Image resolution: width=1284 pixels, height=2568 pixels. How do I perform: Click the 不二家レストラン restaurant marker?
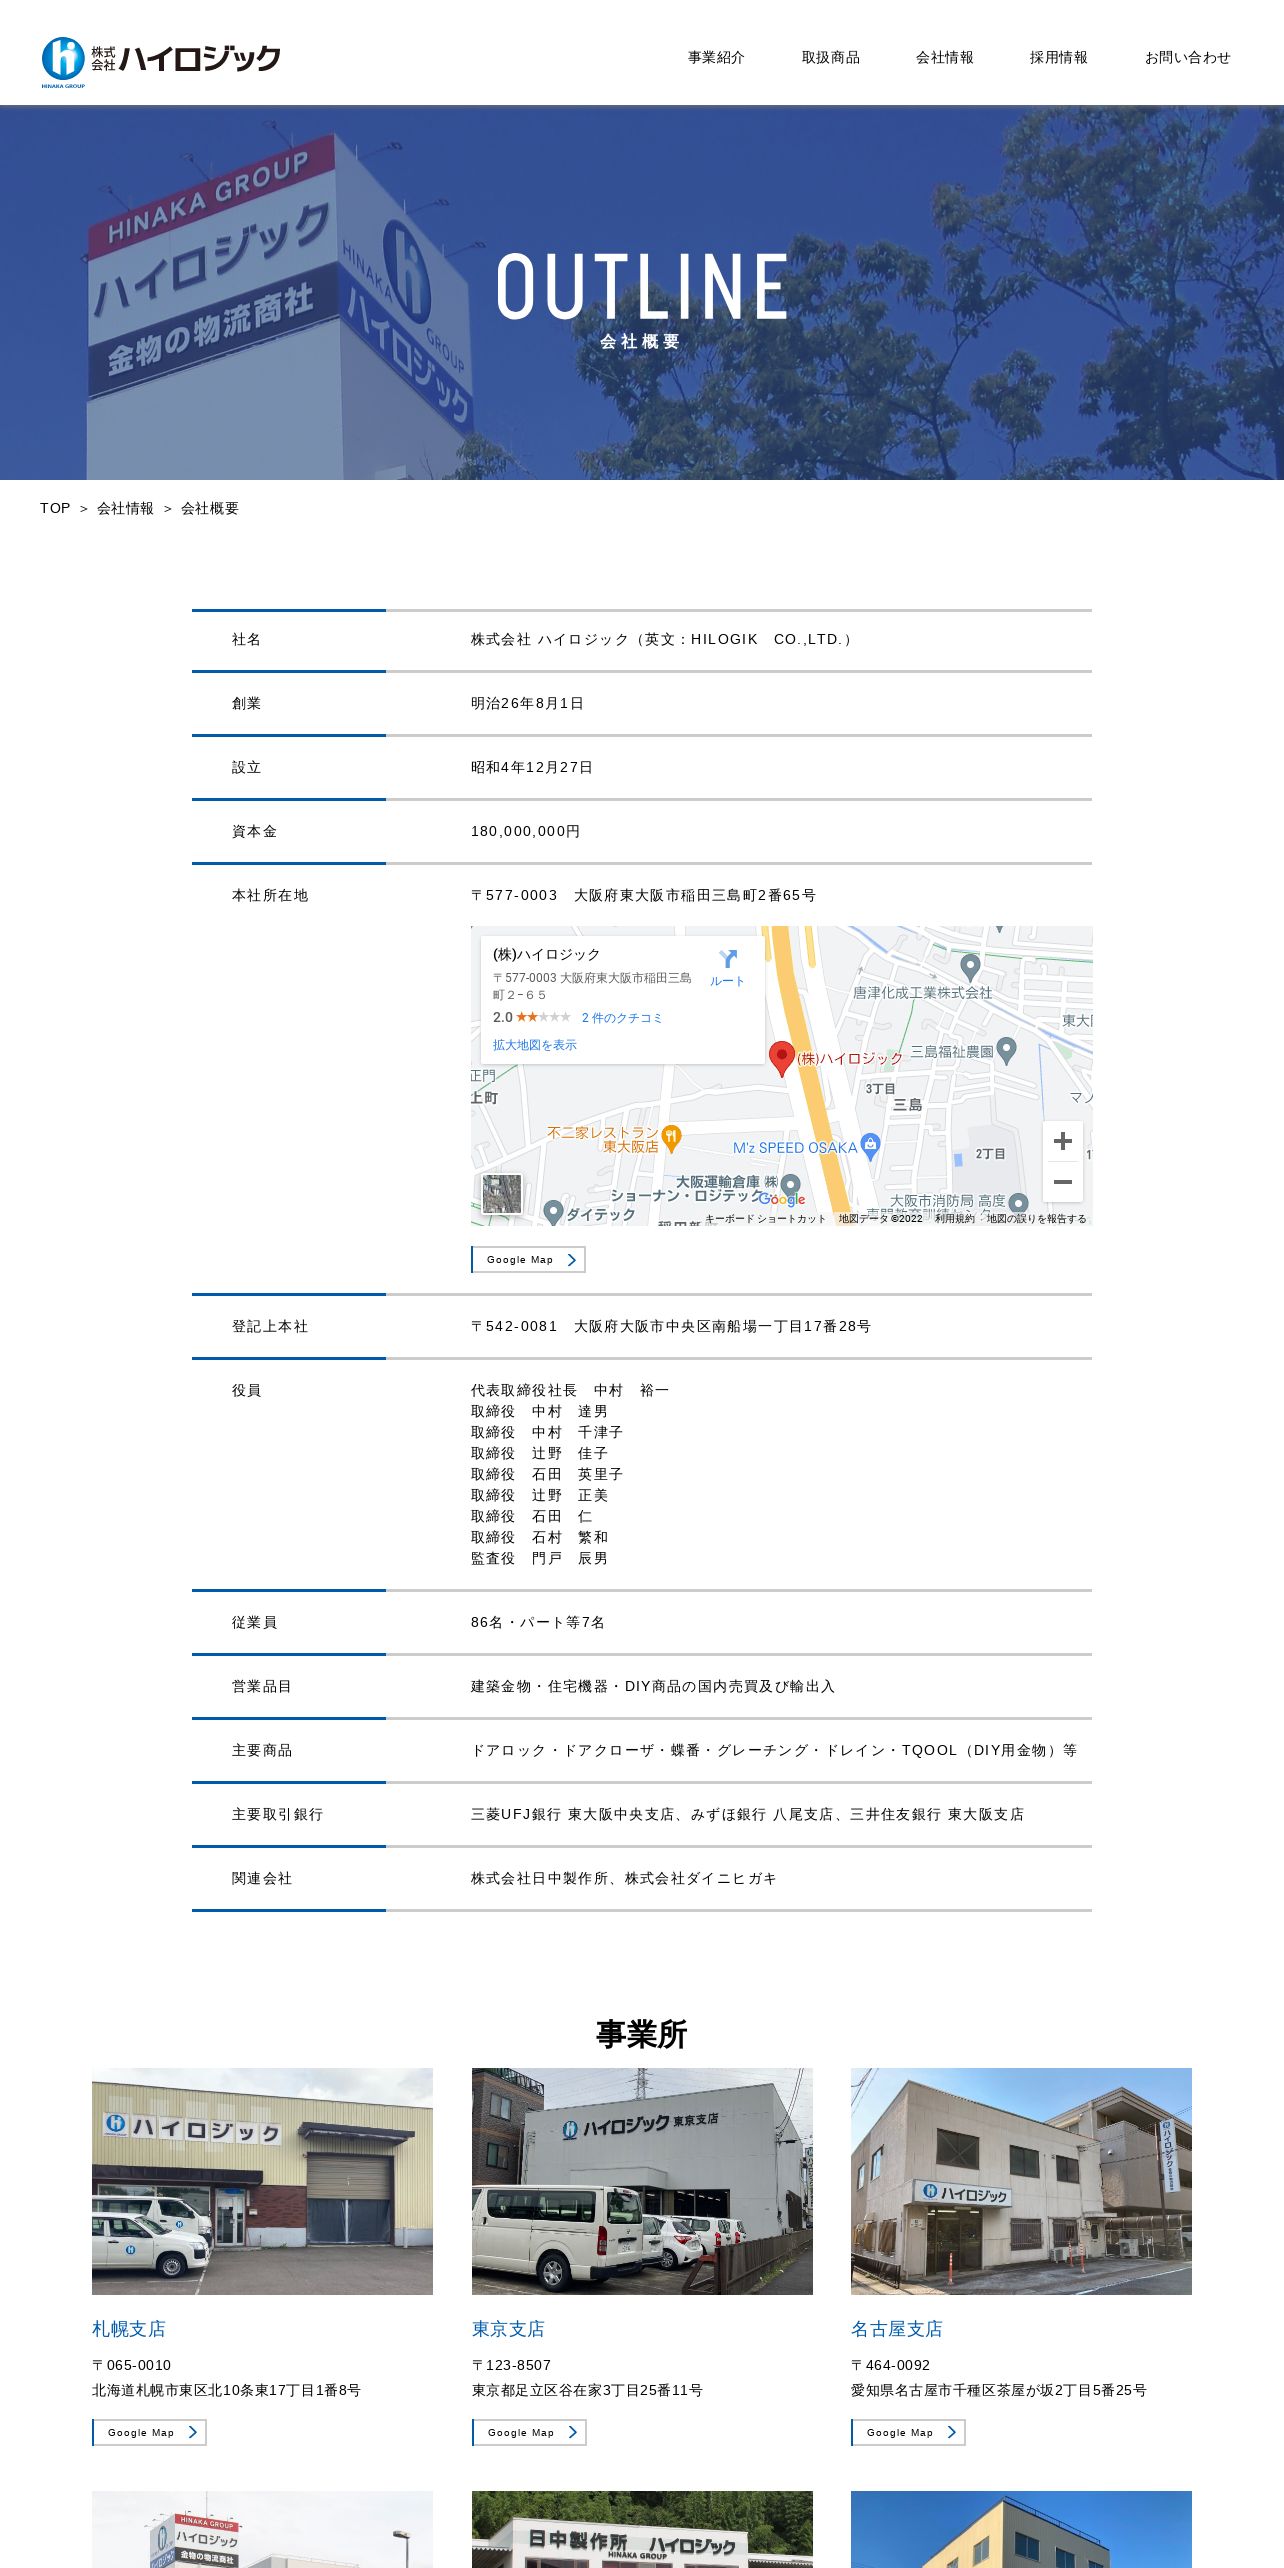[x=672, y=1137]
